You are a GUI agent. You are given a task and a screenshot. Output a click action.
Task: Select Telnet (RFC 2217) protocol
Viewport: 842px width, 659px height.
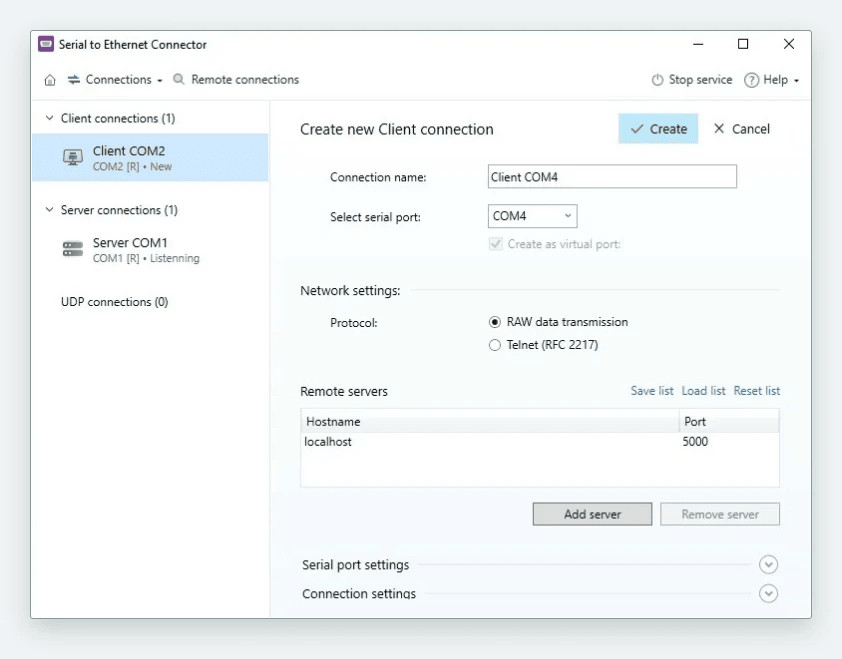pos(494,346)
